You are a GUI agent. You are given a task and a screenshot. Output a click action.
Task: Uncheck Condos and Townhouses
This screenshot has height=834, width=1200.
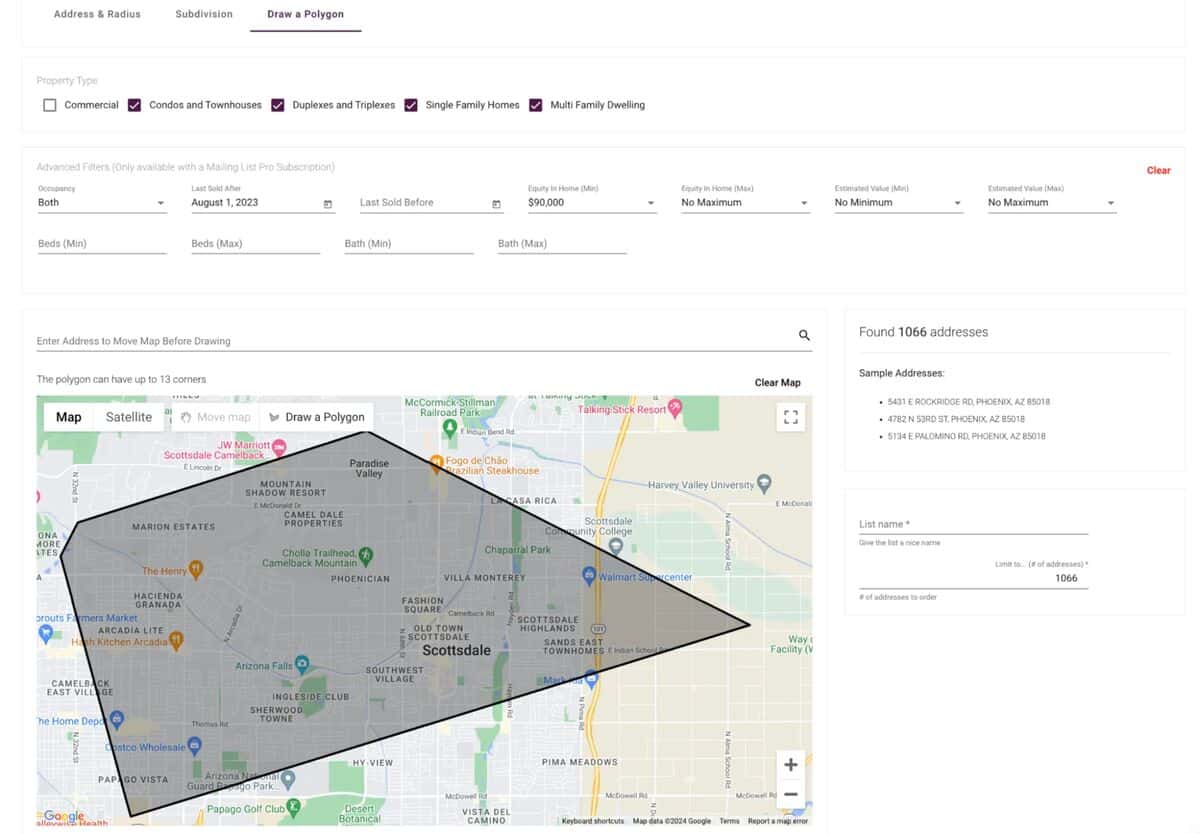135,105
